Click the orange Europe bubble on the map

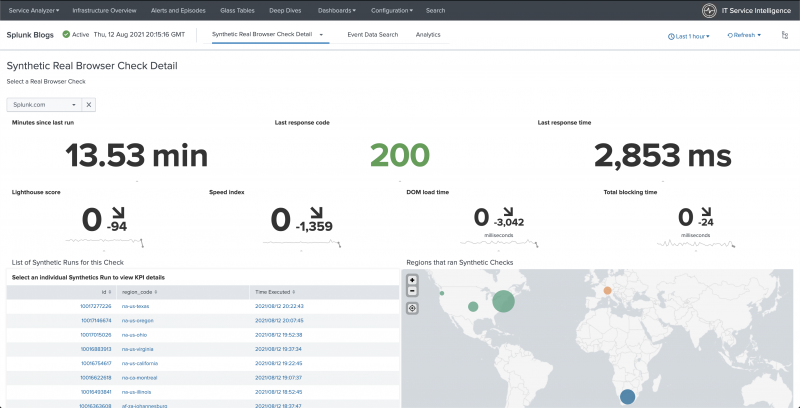[608, 291]
